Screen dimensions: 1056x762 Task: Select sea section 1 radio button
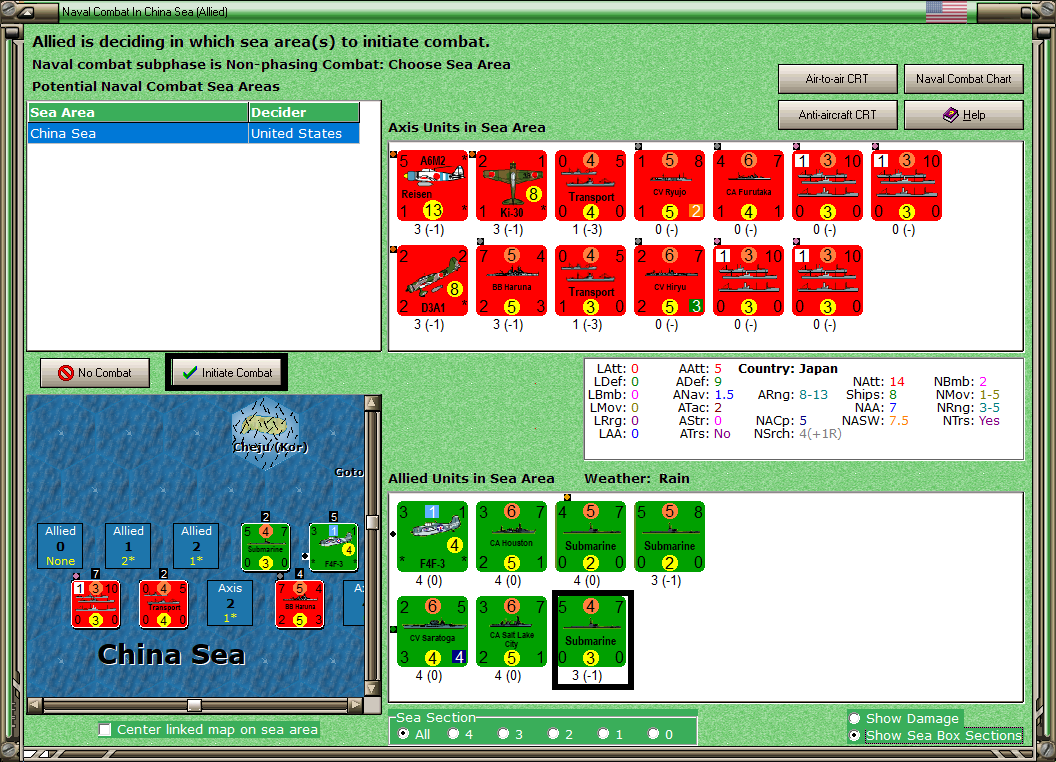tap(603, 734)
